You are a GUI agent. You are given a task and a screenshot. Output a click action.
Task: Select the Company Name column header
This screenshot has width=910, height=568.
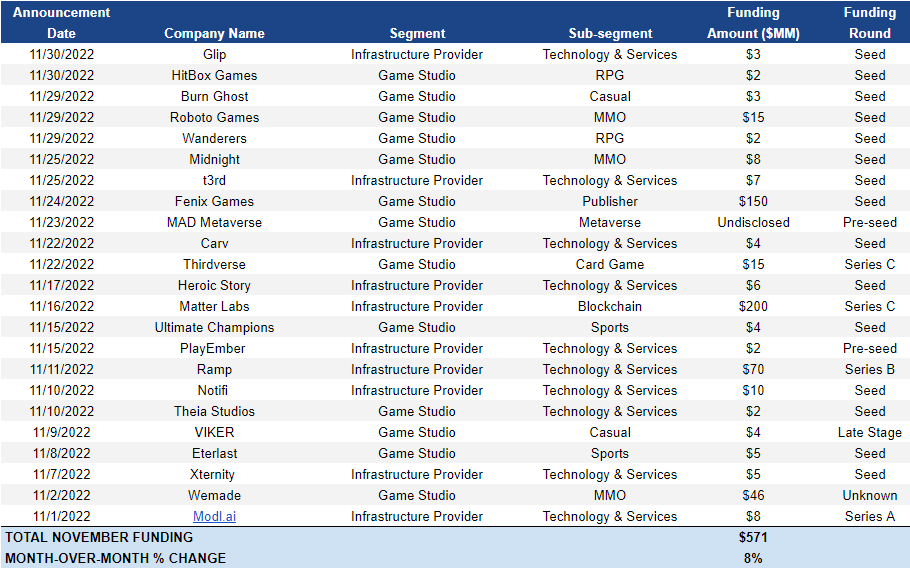(x=214, y=34)
